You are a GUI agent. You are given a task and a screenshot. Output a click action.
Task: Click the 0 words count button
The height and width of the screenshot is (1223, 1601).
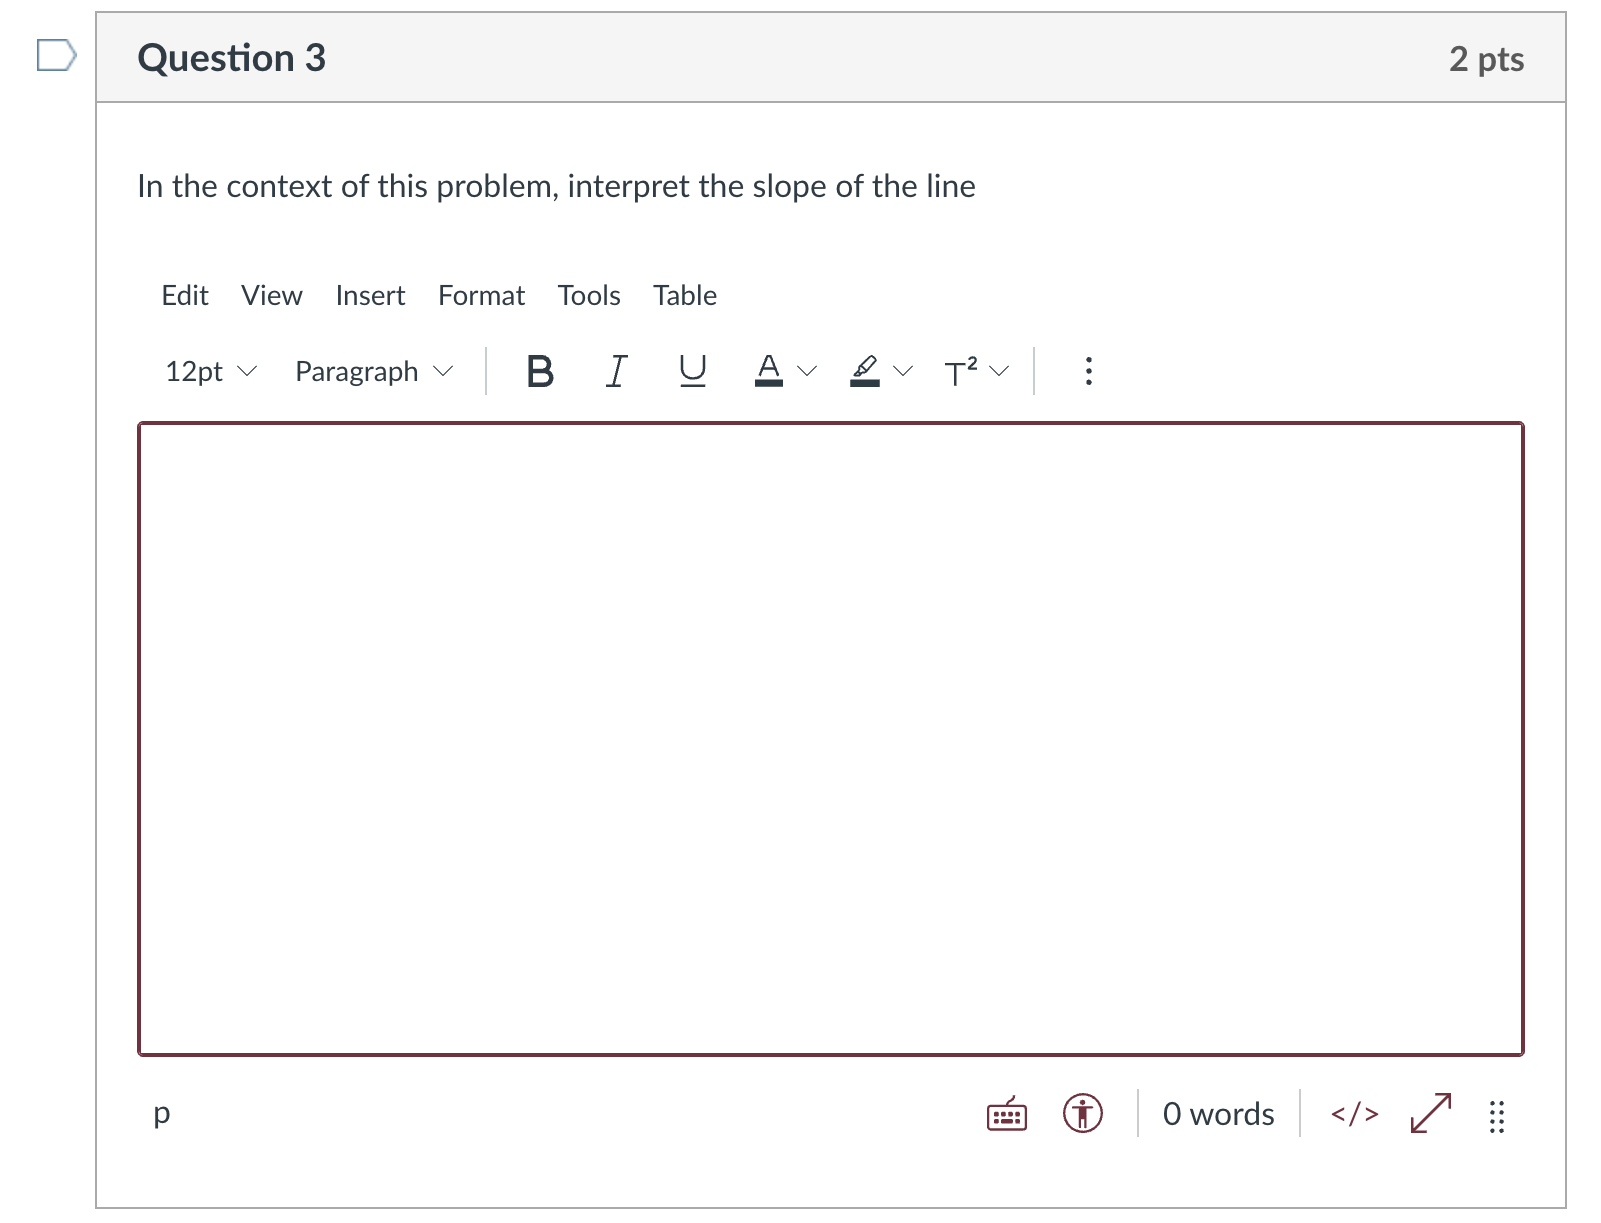click(1218, 1114)
